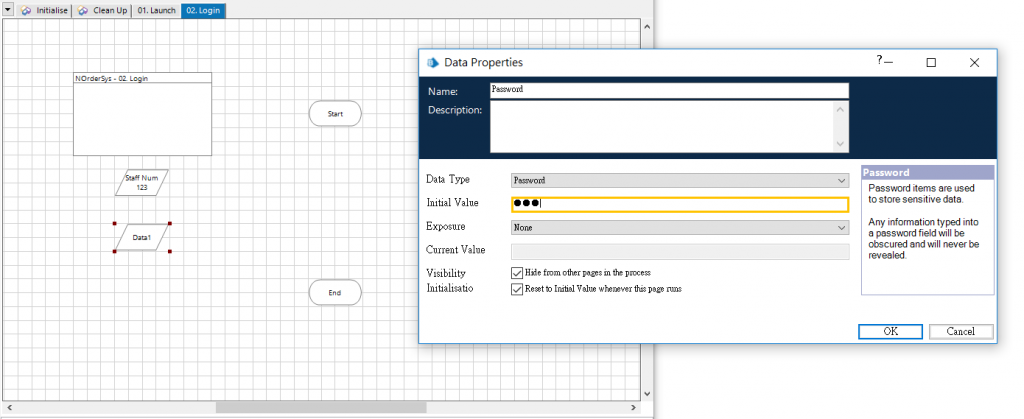Maximize the Data Properties dialog
The image size is (1024, 419).
[x=931, y=63]
